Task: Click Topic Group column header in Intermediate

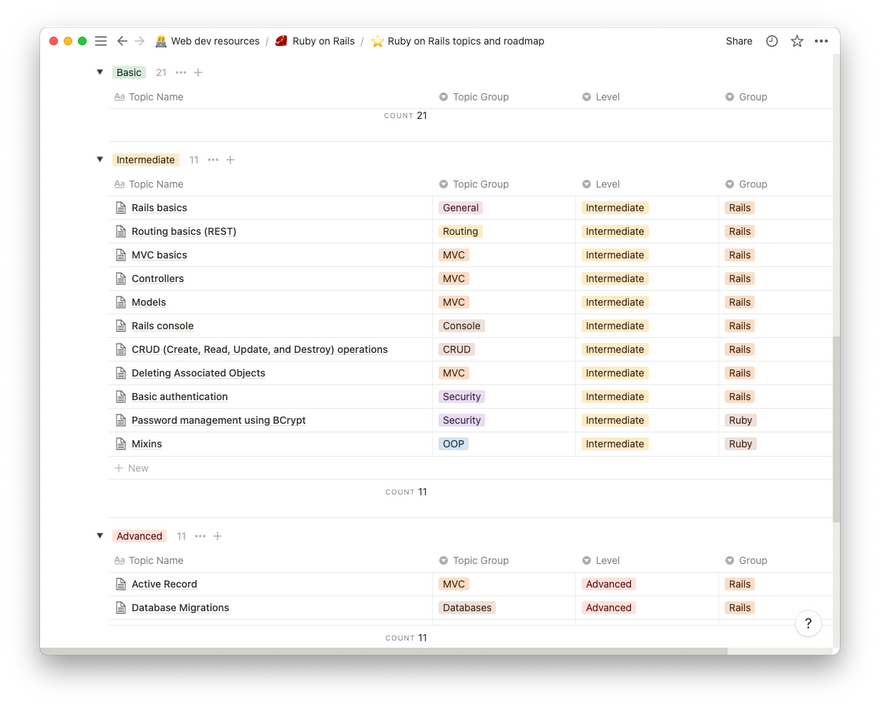Action: click(480, 184)
